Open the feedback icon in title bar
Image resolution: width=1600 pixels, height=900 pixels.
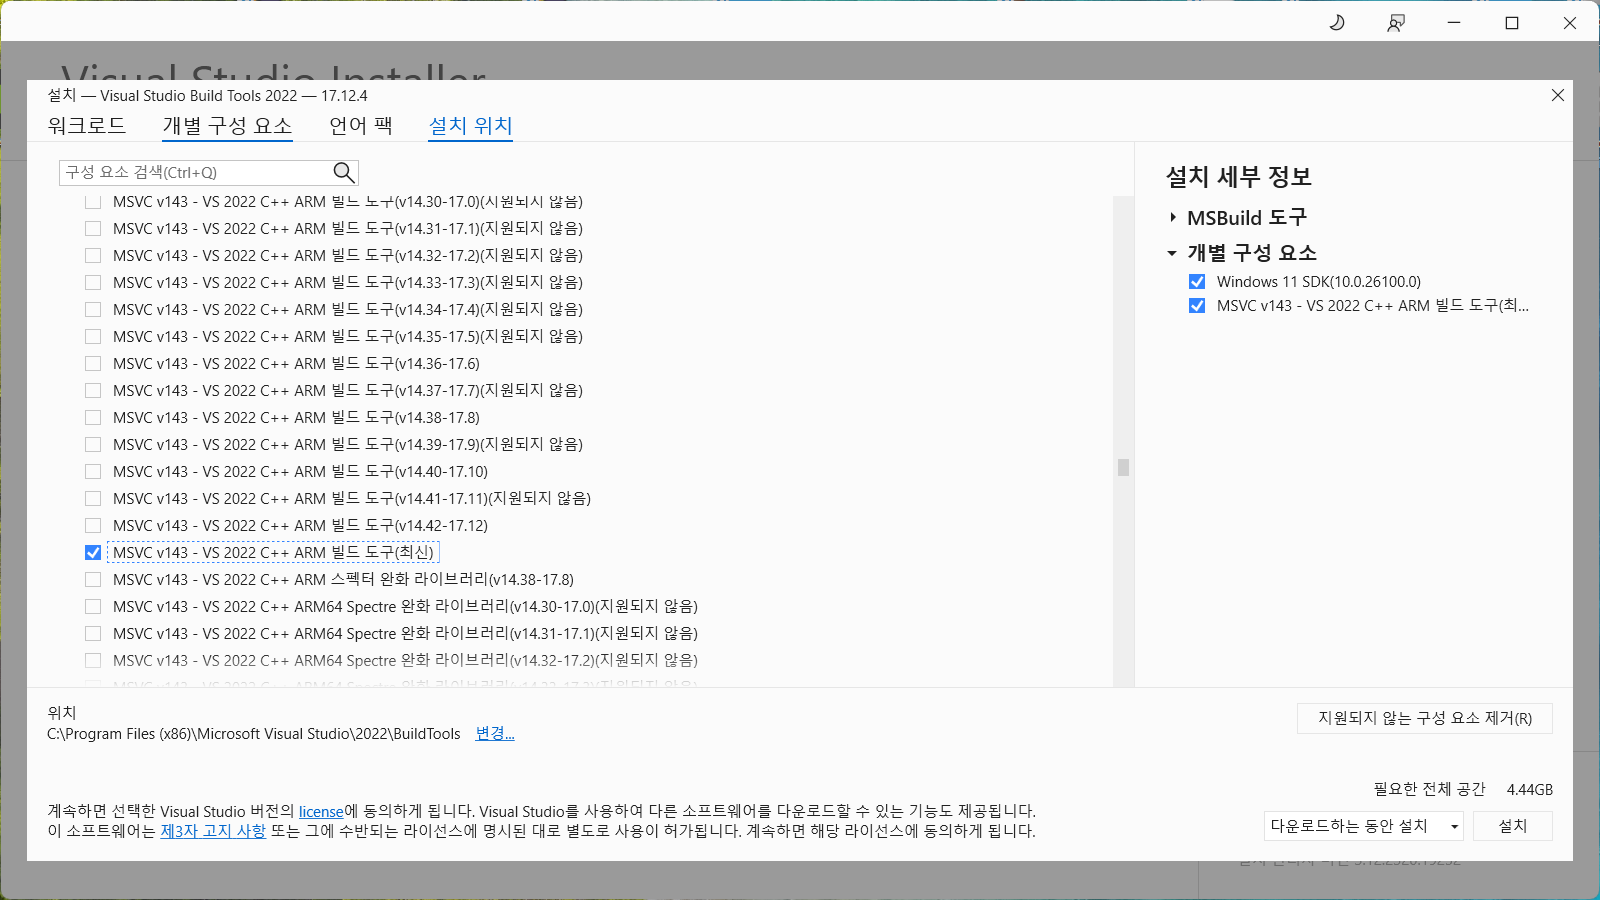click(1396, 22)
